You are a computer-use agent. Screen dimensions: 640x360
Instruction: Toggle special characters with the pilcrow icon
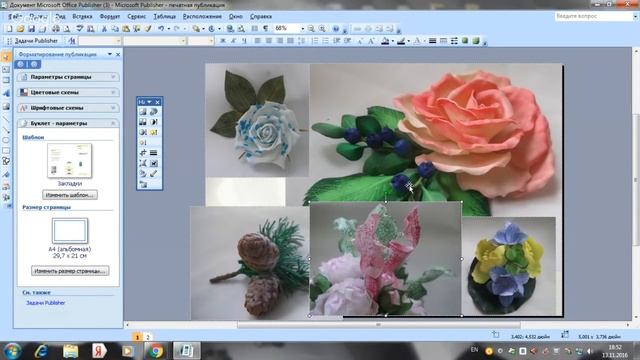[266, 29]
